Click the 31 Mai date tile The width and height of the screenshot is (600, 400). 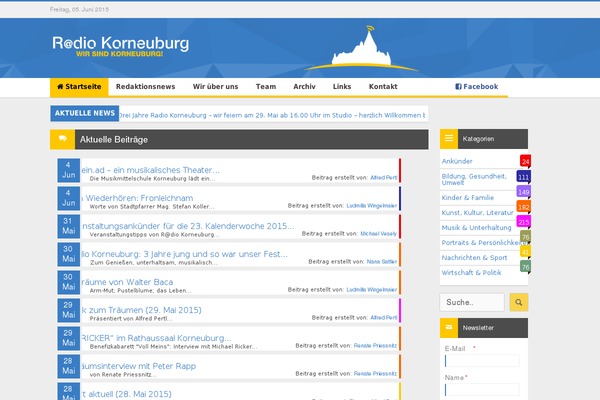69,226
